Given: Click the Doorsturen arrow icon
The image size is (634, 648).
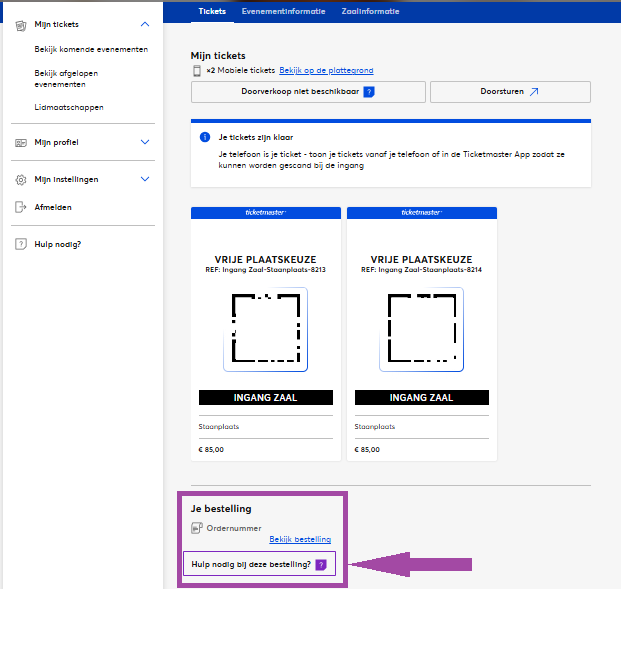Looking at the screenshot, I should pos(534,92).
